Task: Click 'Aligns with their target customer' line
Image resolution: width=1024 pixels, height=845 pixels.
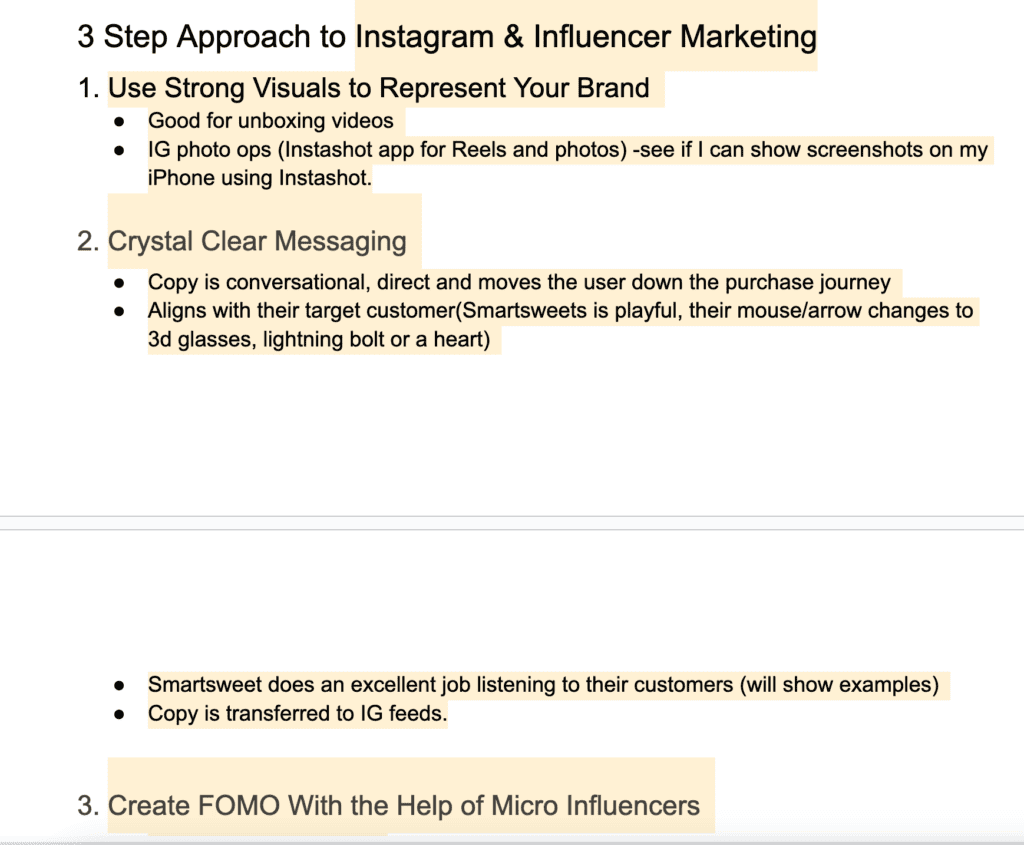Action: coord(560,310)
